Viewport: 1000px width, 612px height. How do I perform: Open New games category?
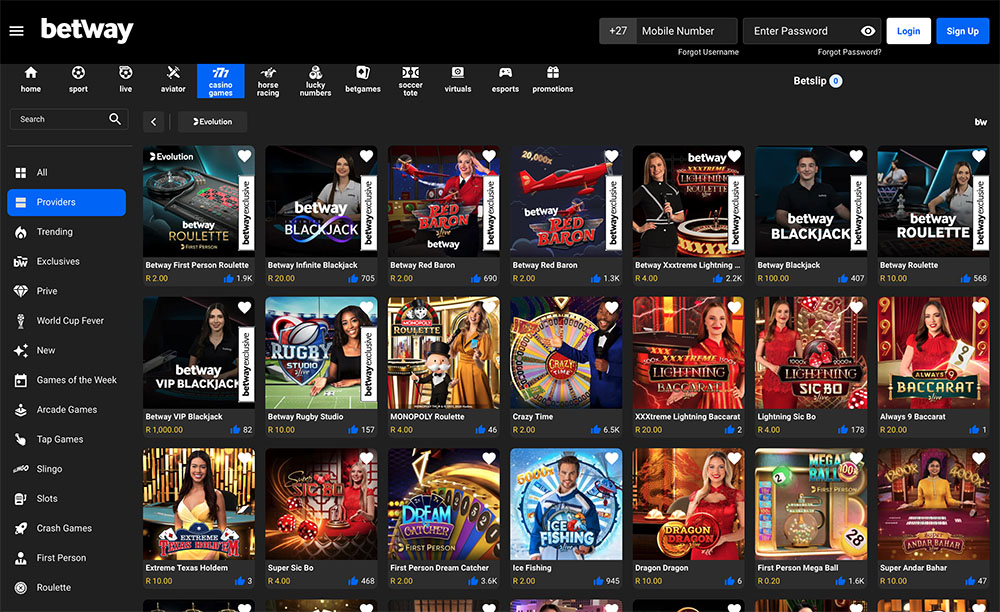pos(66,350)
